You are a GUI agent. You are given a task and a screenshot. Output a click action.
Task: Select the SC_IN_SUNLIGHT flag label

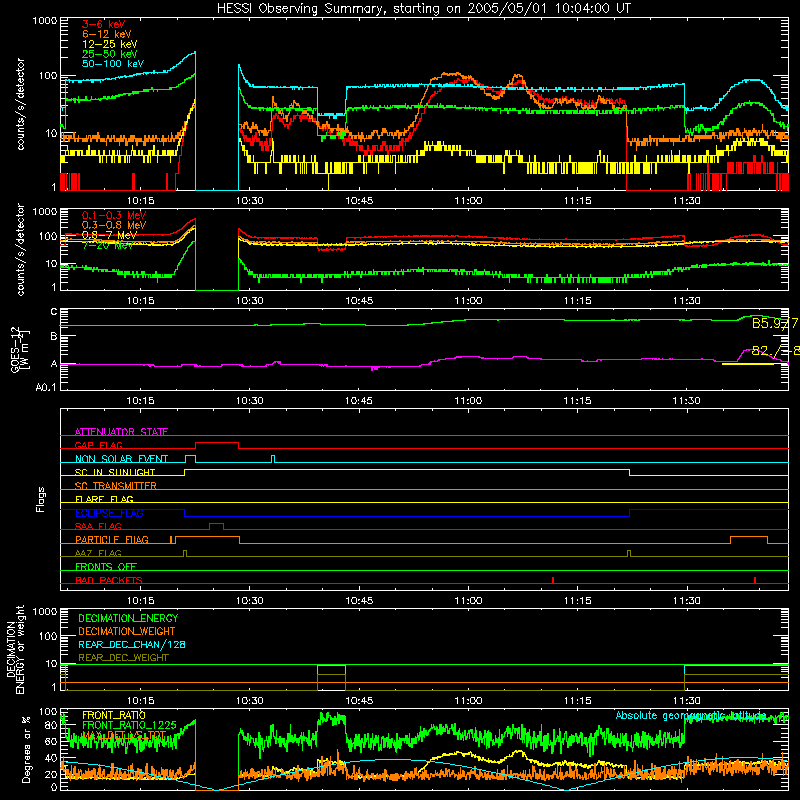tap(115, 472)
